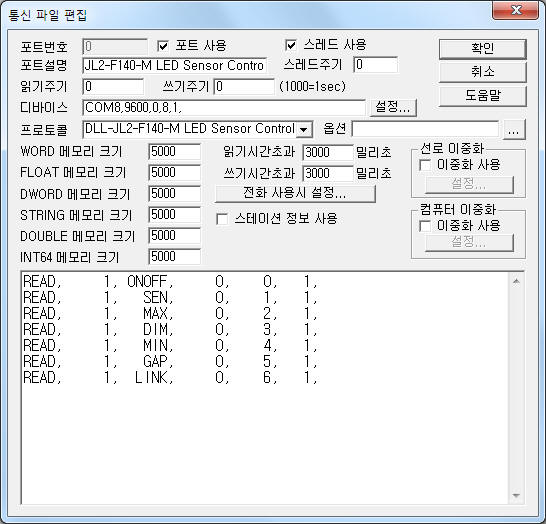This screenshot has width=546, height=524.
Task: Click the ellipsis button beside 옵션 field
Action: coord(514,130)
